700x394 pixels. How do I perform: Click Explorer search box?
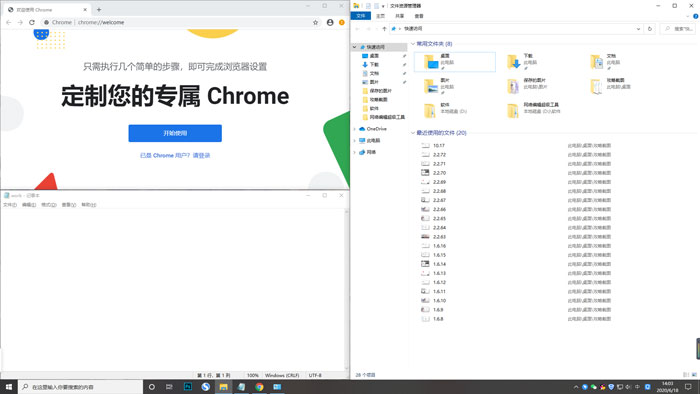tap(677, 29)
